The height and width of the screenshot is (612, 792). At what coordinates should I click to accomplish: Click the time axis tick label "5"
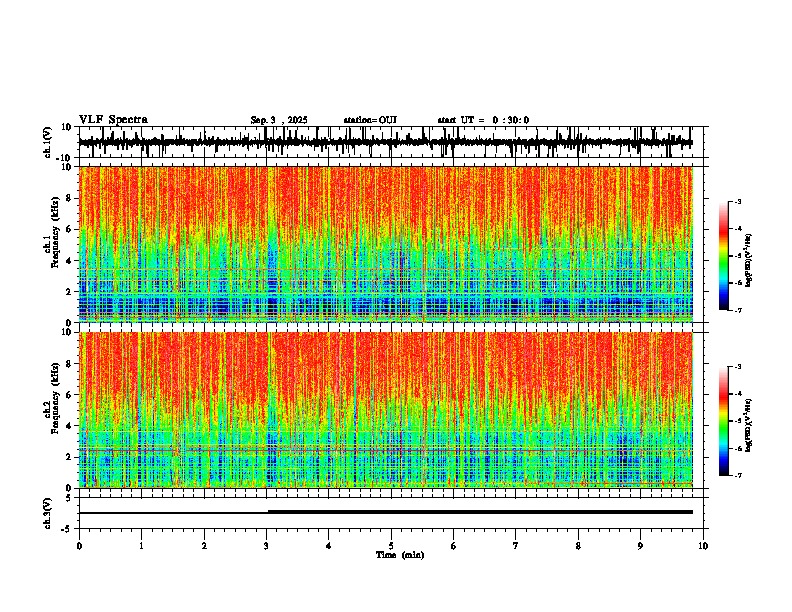391,546
